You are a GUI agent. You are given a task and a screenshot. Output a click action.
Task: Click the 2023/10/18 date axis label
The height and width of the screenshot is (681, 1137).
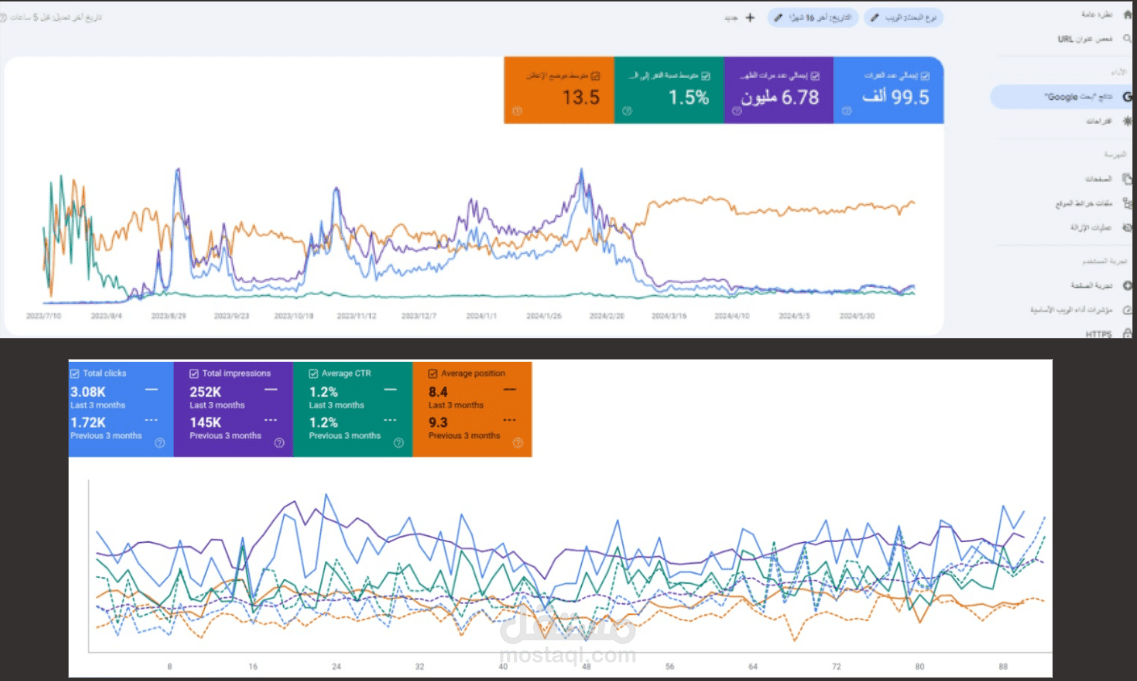[x=294, y=316]
